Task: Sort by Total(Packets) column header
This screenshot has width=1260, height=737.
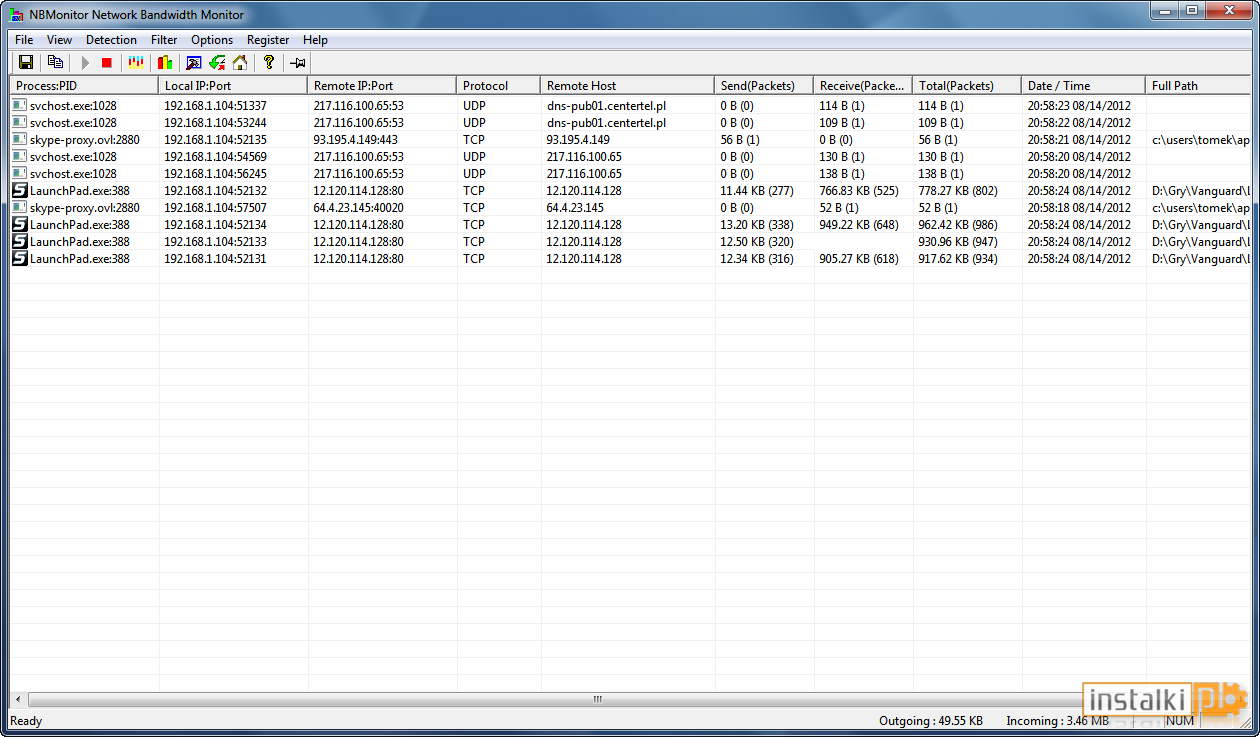Action: (967, 86)
